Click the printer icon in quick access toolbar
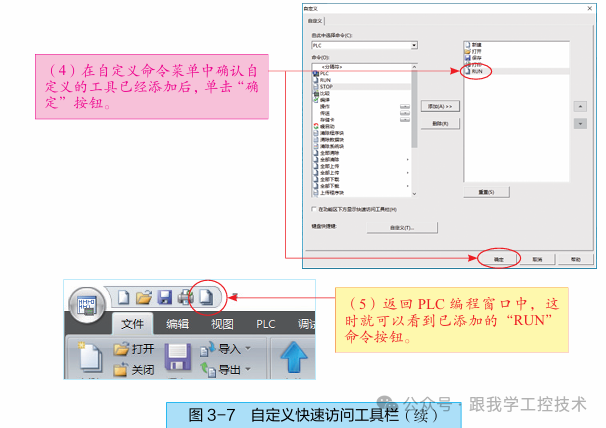Image resolution: width=606 pixels, height=428 pixels. point(185,298)
